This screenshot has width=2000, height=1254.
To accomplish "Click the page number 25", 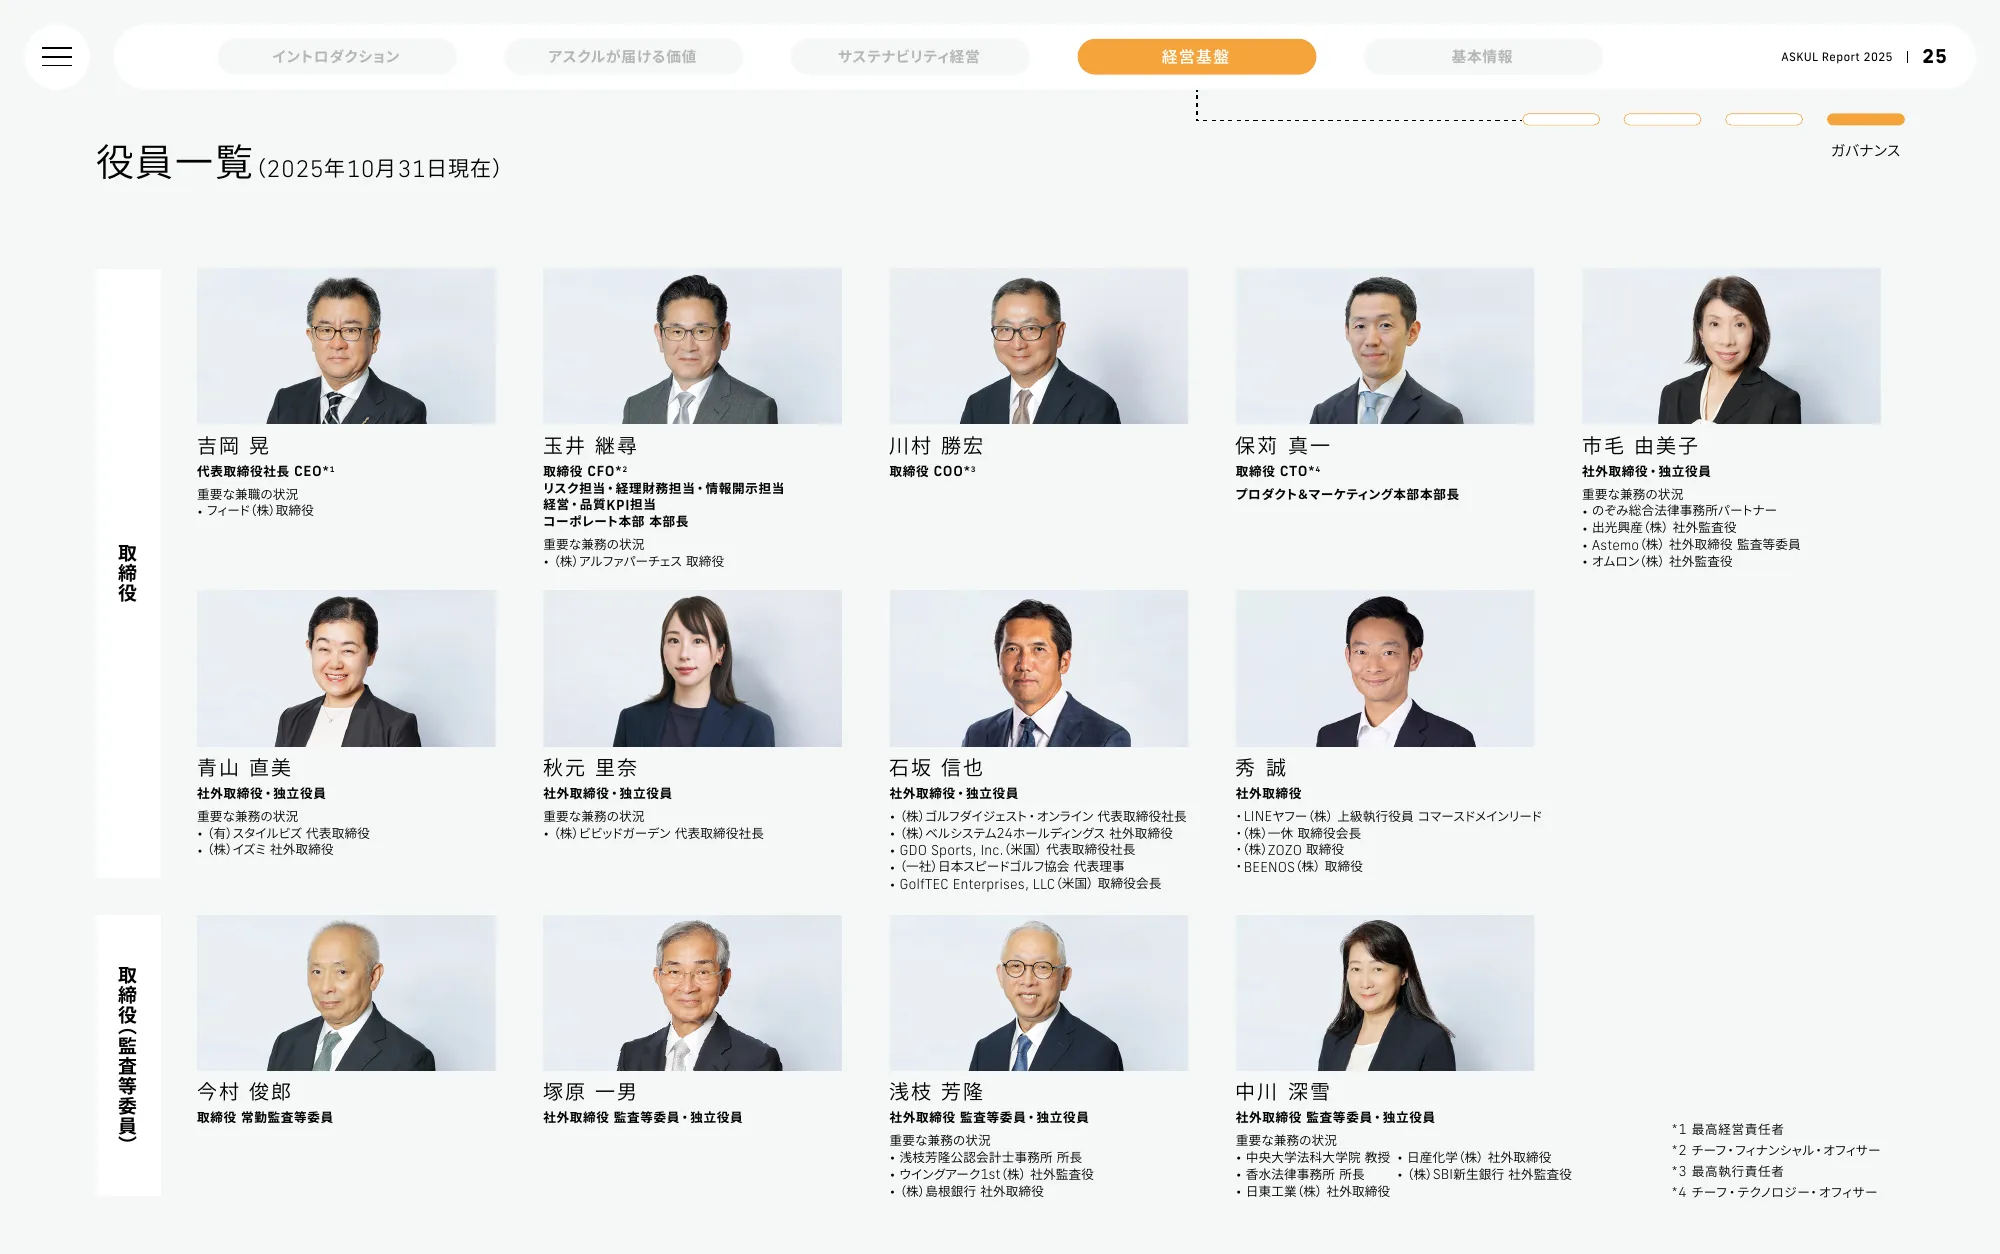I will (x=1934, y=57).
